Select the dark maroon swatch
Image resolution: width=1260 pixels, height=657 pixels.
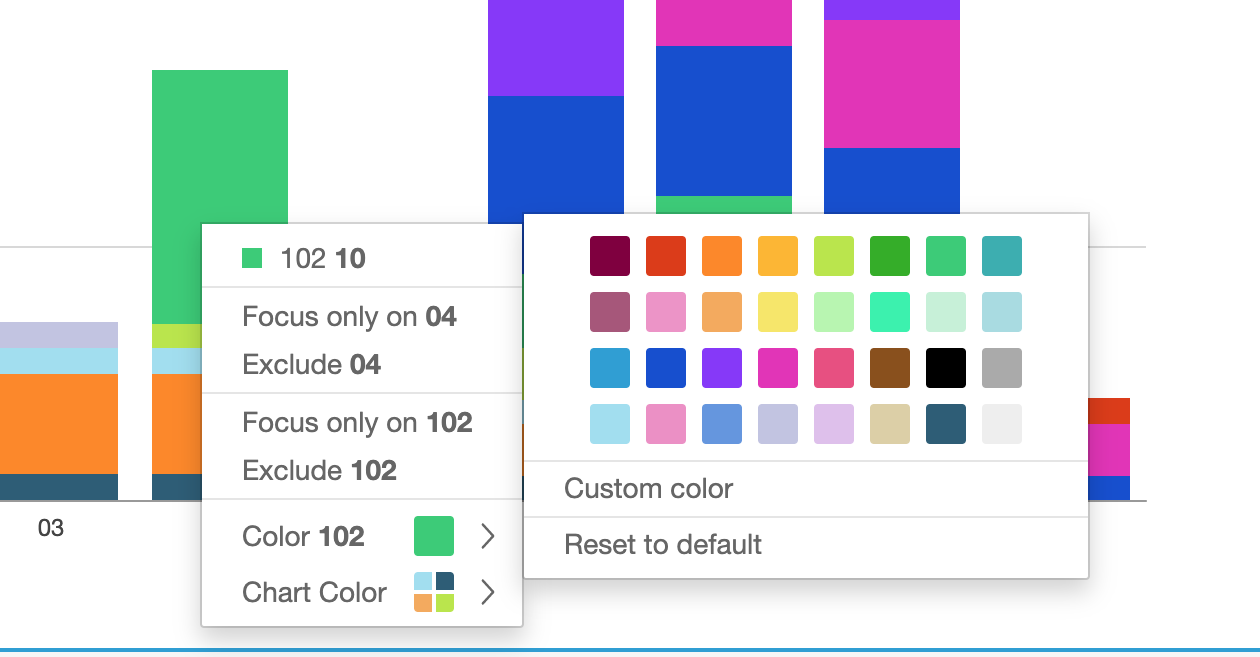coord(610,256)
